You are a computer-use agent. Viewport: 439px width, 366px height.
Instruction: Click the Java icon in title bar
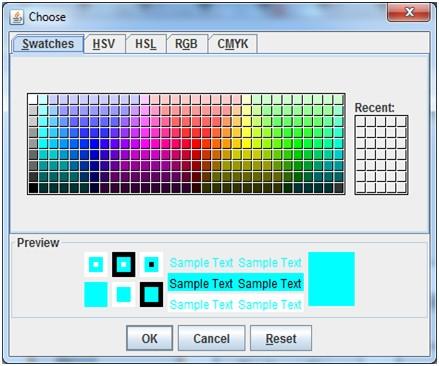tap(17, 17)
